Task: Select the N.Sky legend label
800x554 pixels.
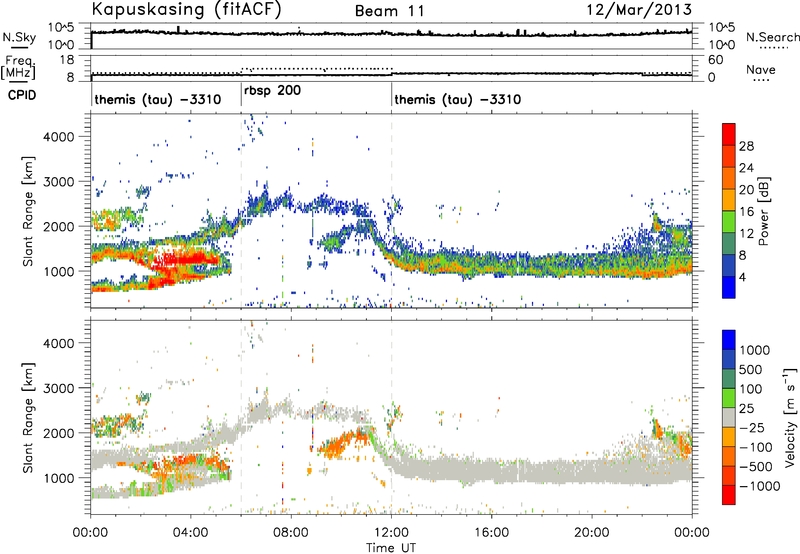Action: [19, 37]
